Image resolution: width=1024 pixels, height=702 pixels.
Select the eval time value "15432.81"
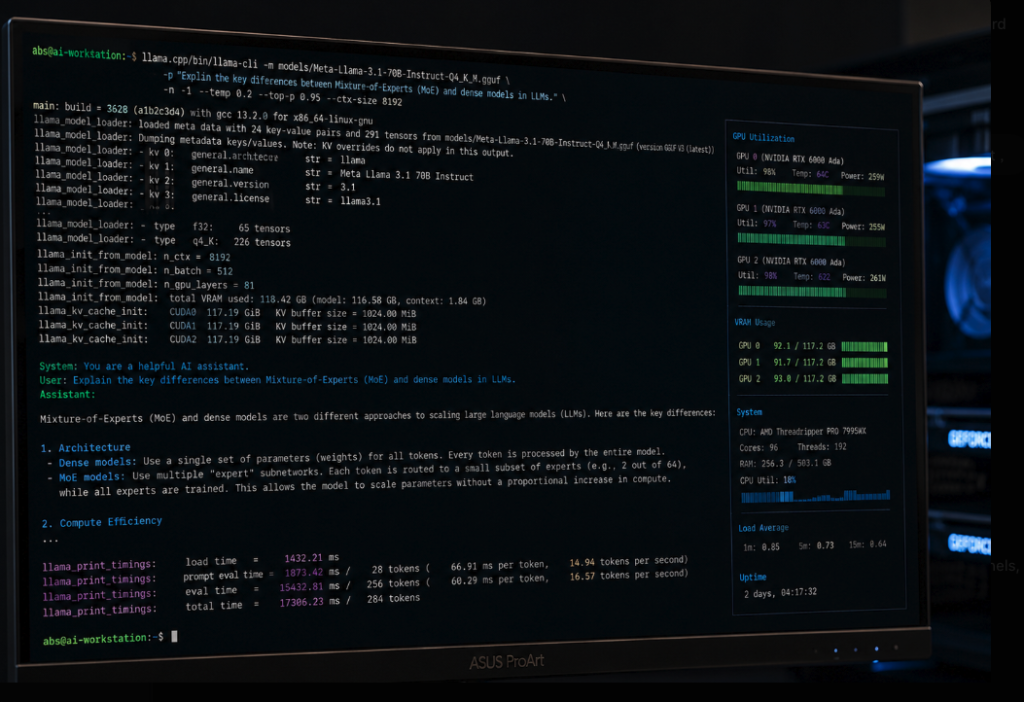[301, 587]
